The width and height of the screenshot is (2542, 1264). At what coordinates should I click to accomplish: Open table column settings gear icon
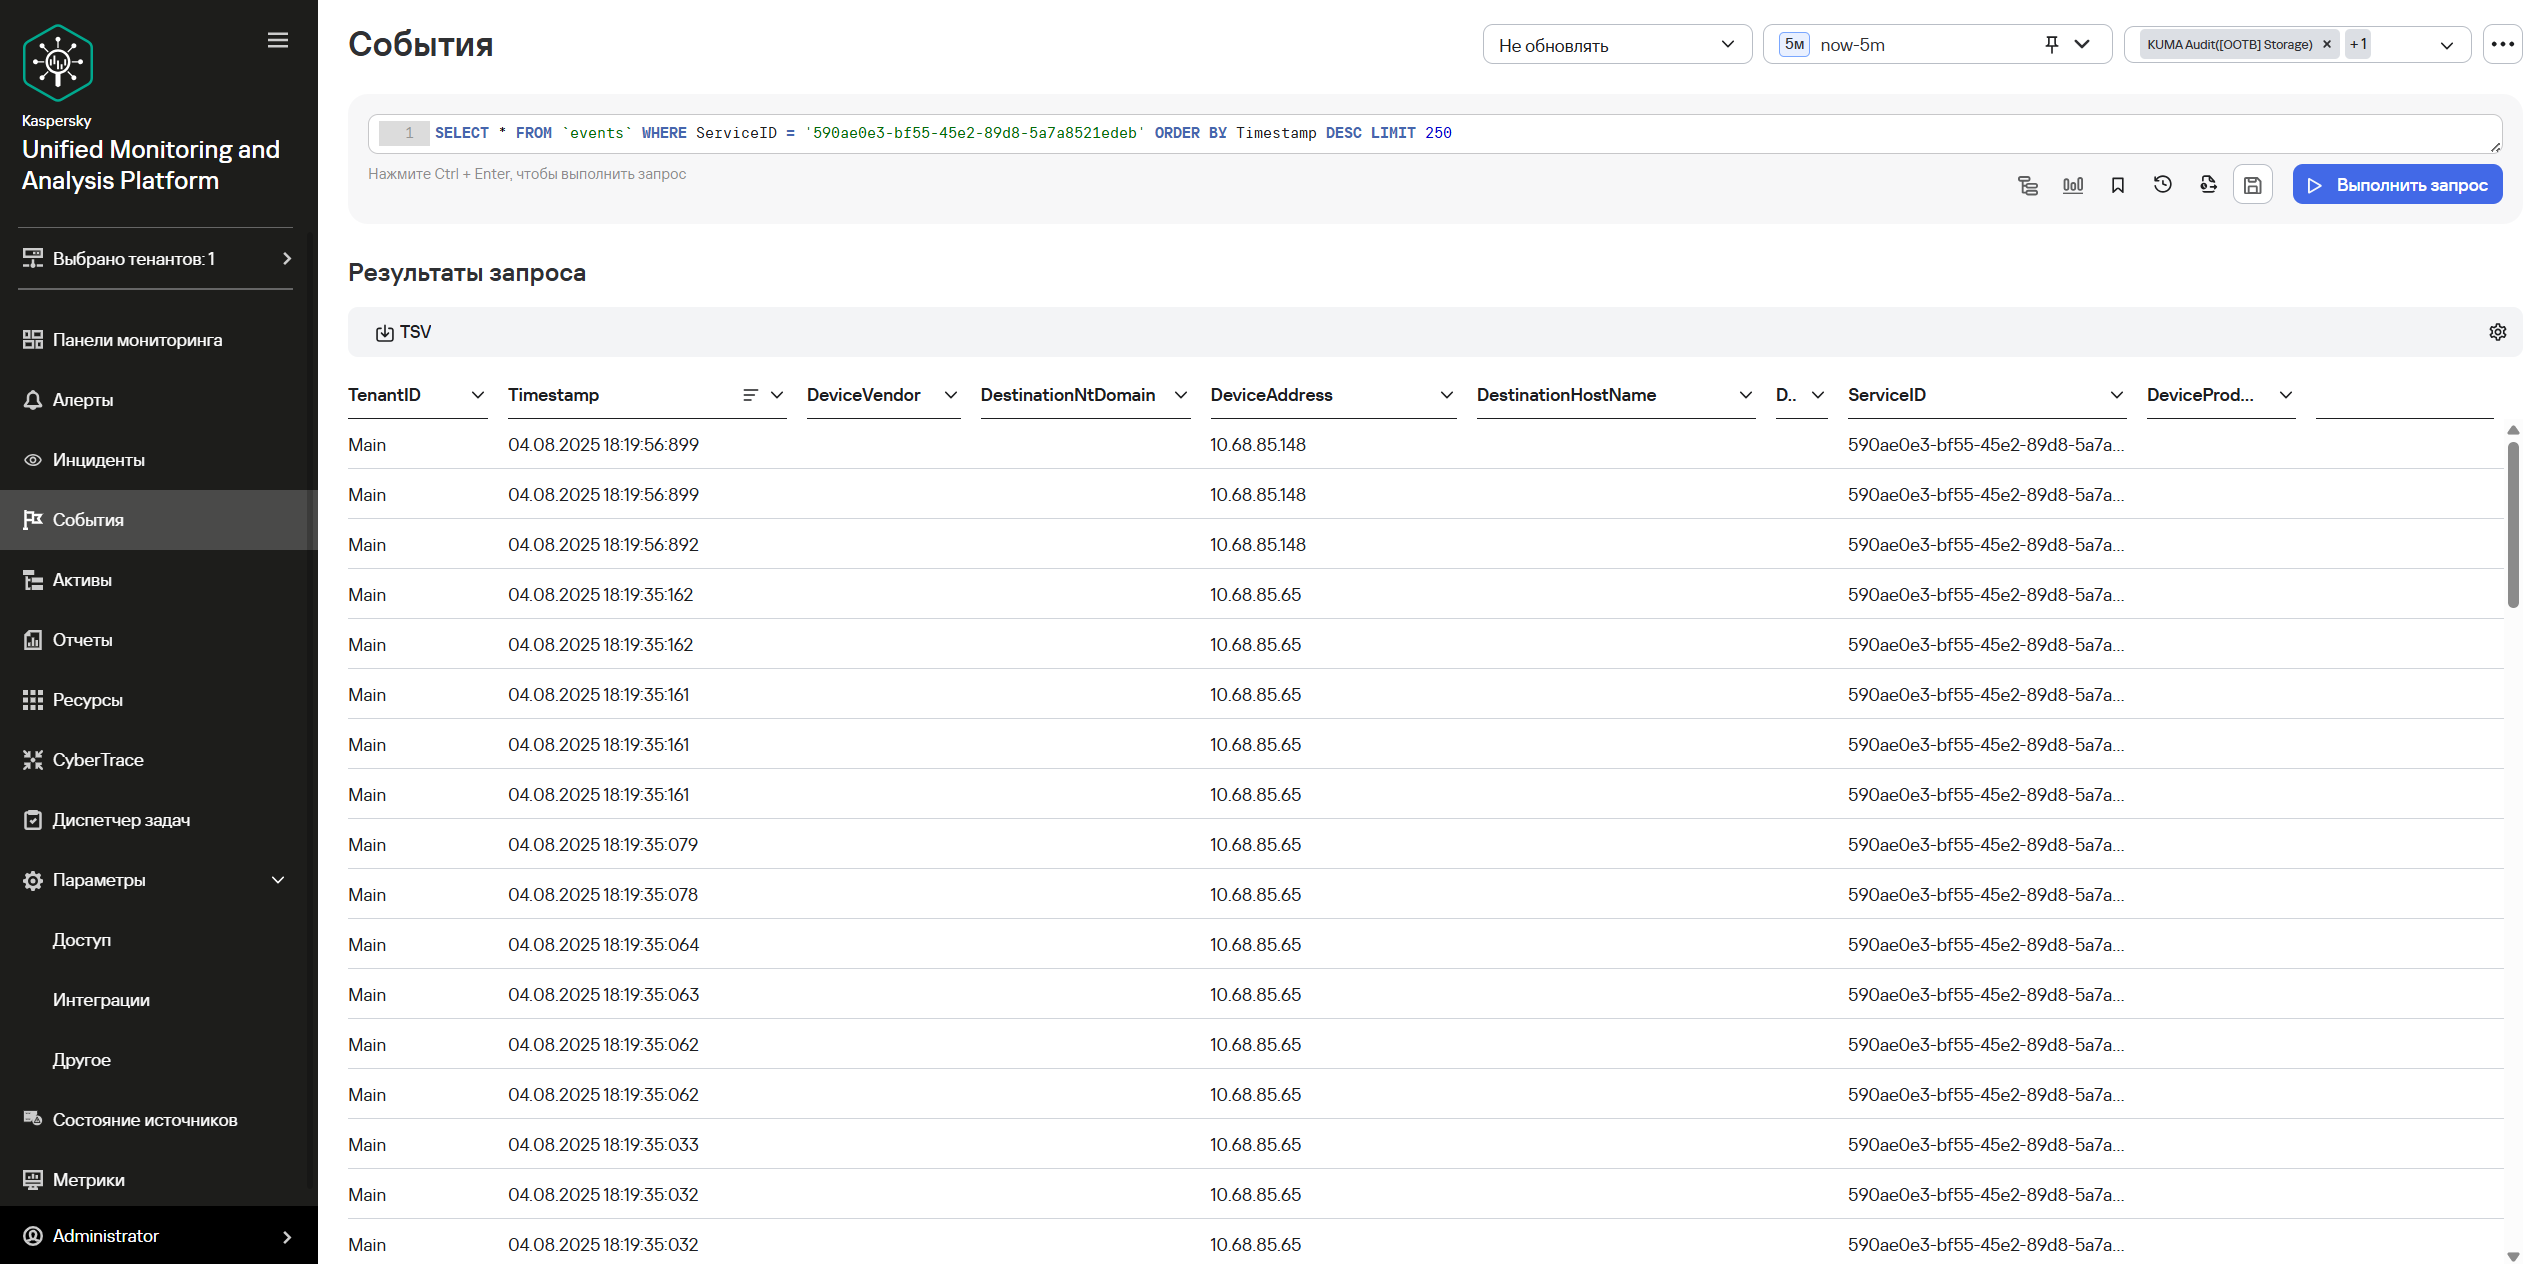(x=2498, y=332)
